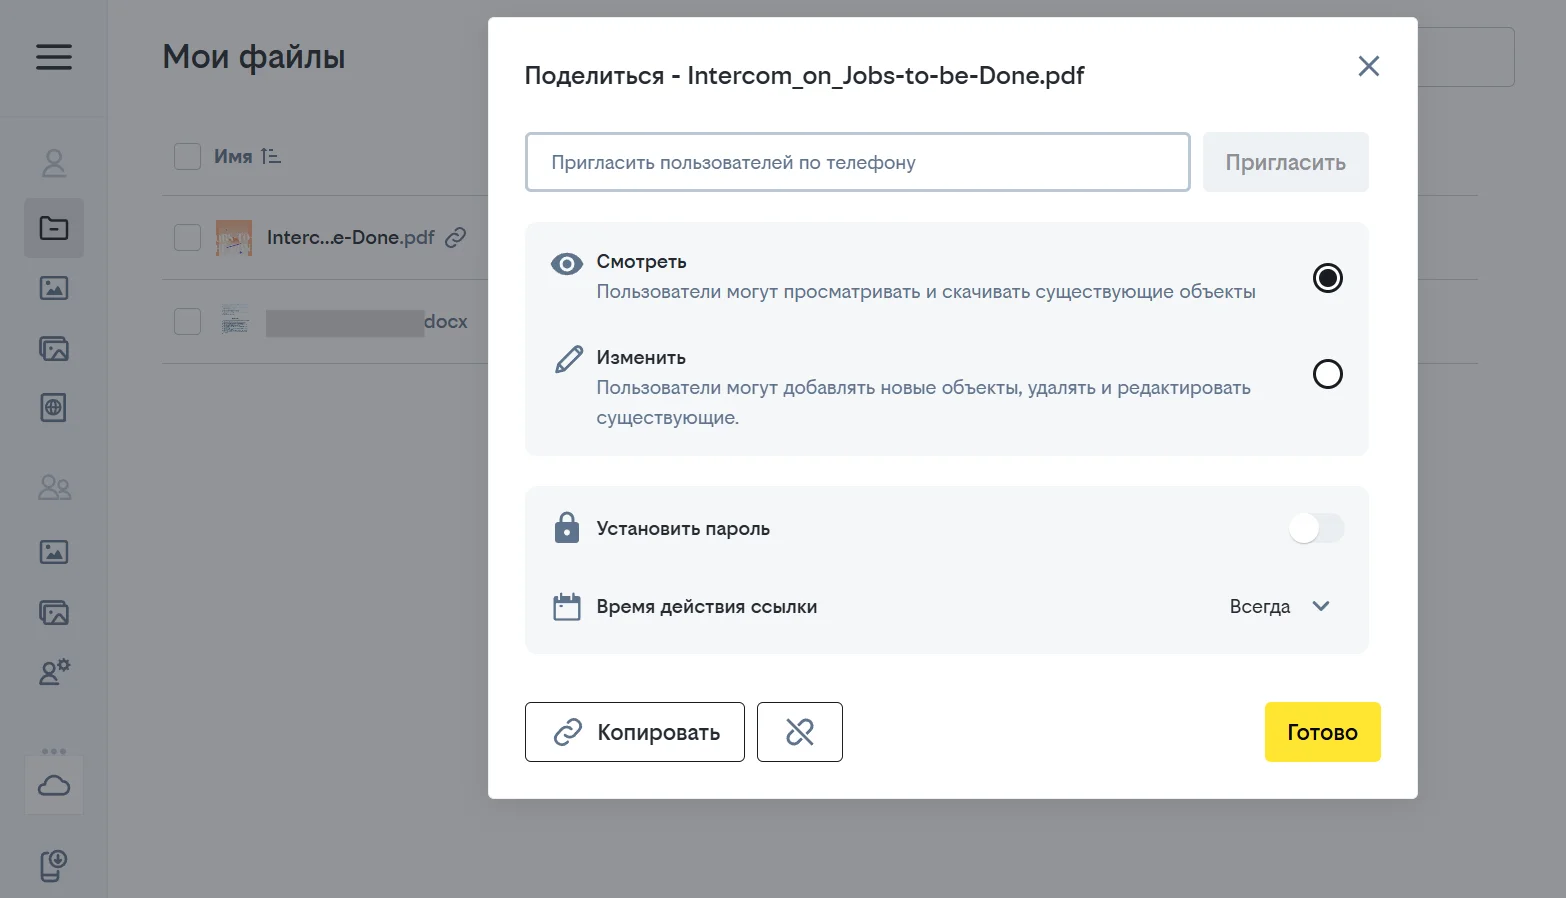Close the share dialog
The image size is (1566, 898).
coord(1368,66)
